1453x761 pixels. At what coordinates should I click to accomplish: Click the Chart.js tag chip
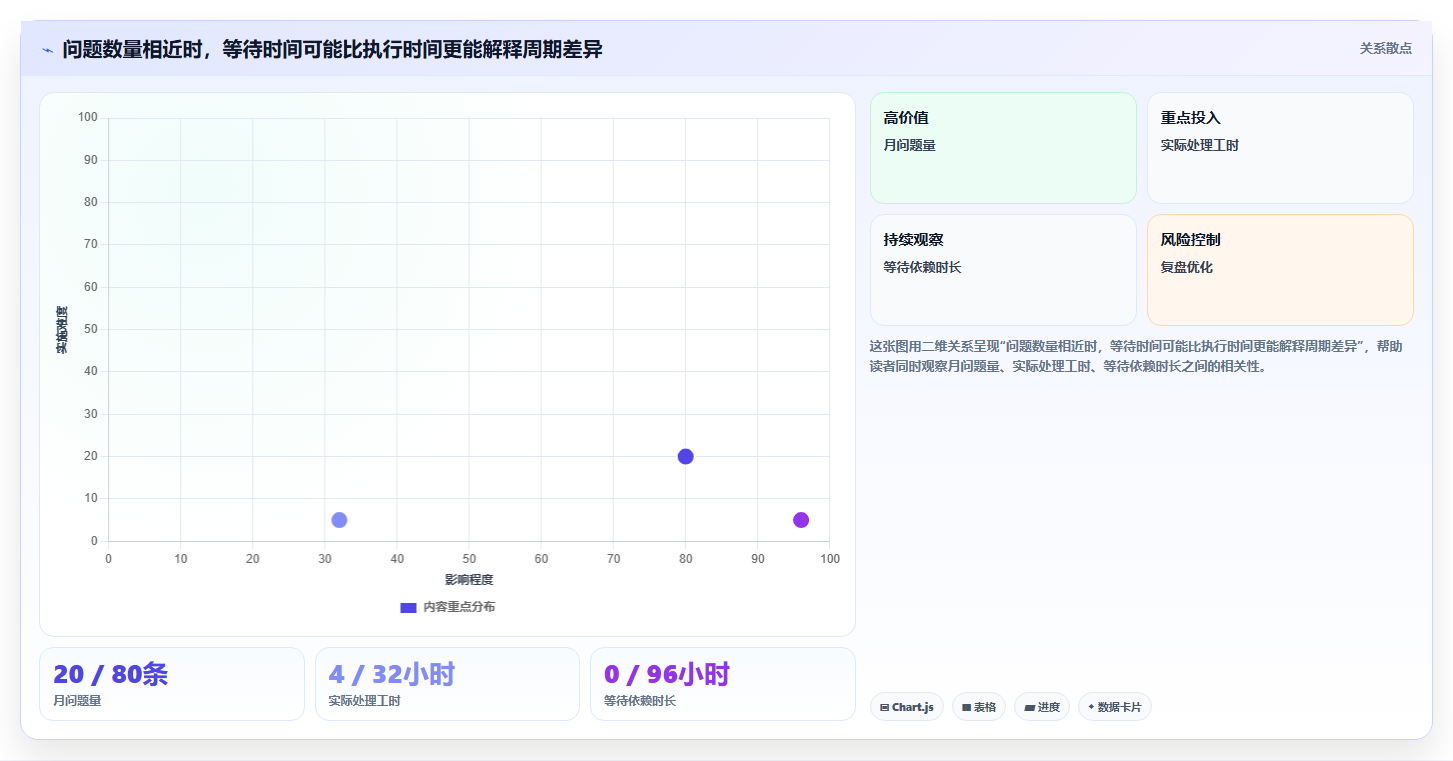[907, 707]
